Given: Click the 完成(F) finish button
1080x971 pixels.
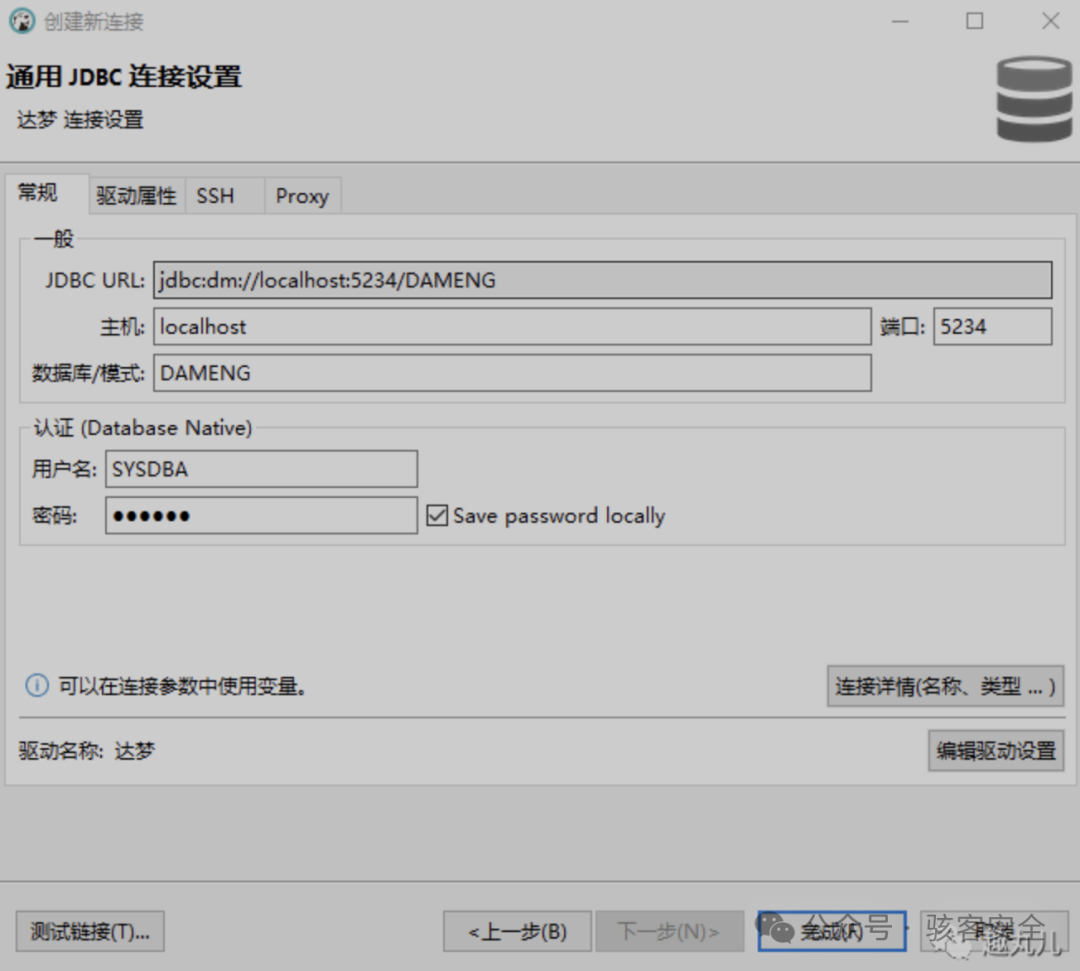Looking at the screenshot, I should click(x=831, y=931).
